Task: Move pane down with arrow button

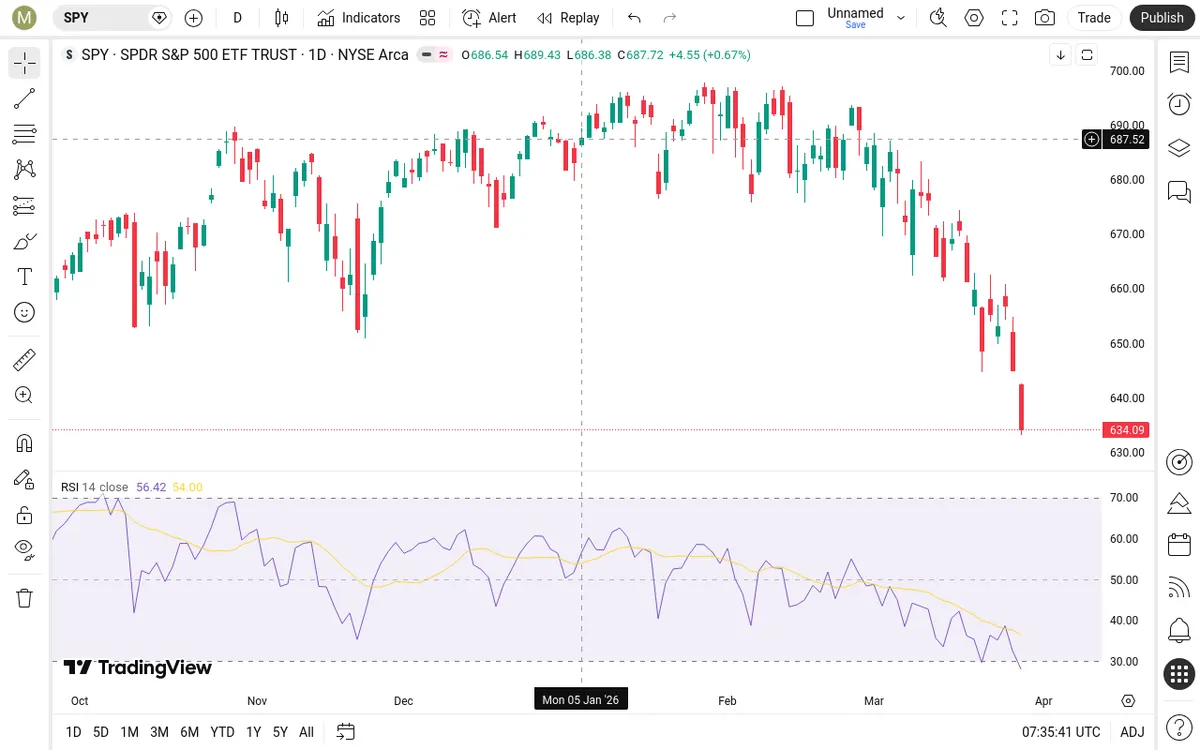Action: point(1061,55)
